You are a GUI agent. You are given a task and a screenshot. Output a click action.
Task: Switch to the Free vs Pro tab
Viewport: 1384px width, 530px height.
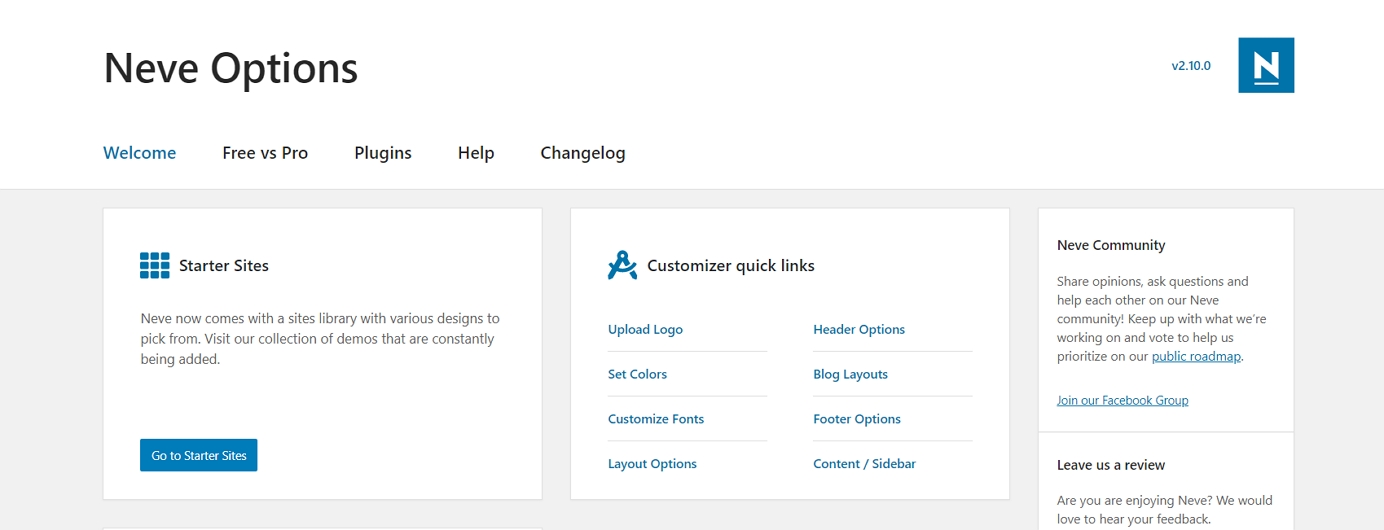point(265,153)
